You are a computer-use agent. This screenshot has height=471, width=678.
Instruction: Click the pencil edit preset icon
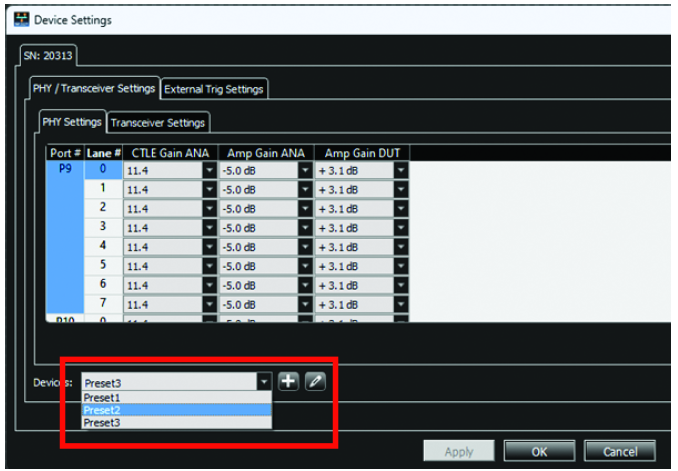(x=315, y=382)
